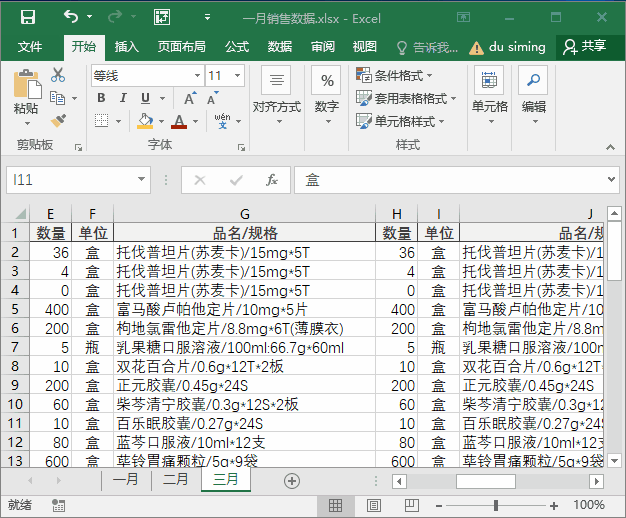
Task: Click the Select All corner triangle
Action: point(21,214)
